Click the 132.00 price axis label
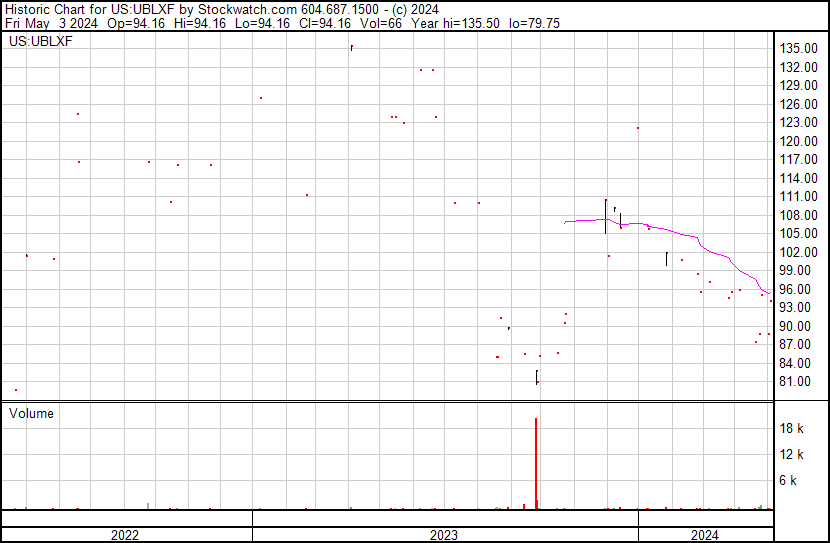Screen dimensions: 830x543 tap(798, 67)
